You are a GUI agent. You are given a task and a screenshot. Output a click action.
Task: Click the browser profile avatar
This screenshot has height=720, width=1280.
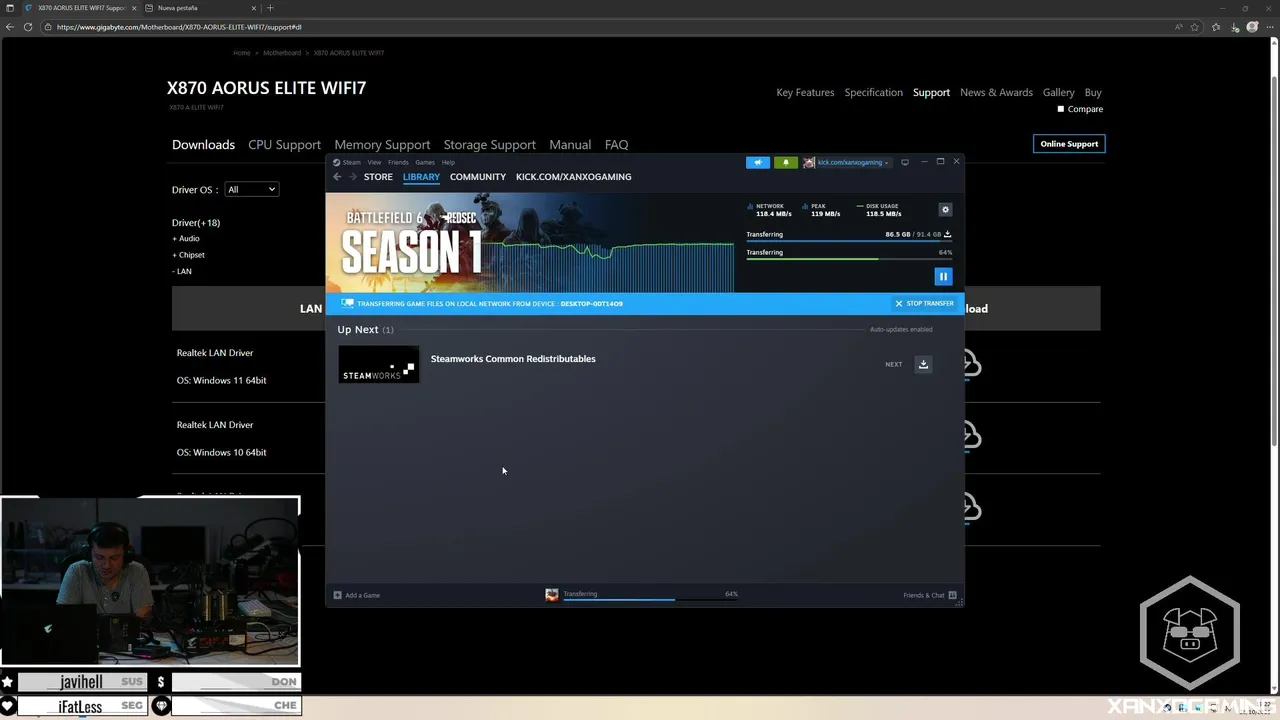[1253, 27]
